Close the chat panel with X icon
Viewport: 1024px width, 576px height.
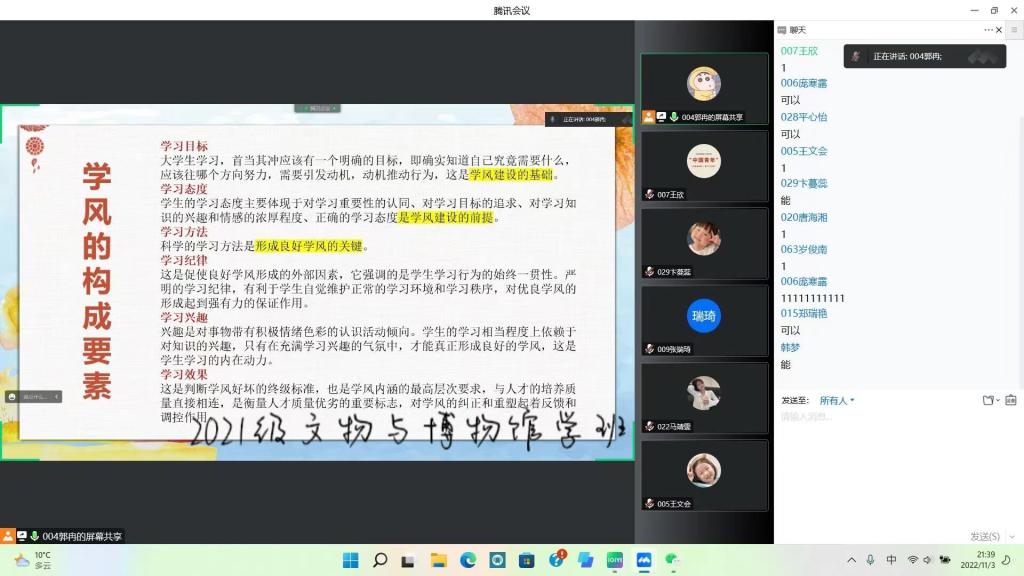(999, 30)
